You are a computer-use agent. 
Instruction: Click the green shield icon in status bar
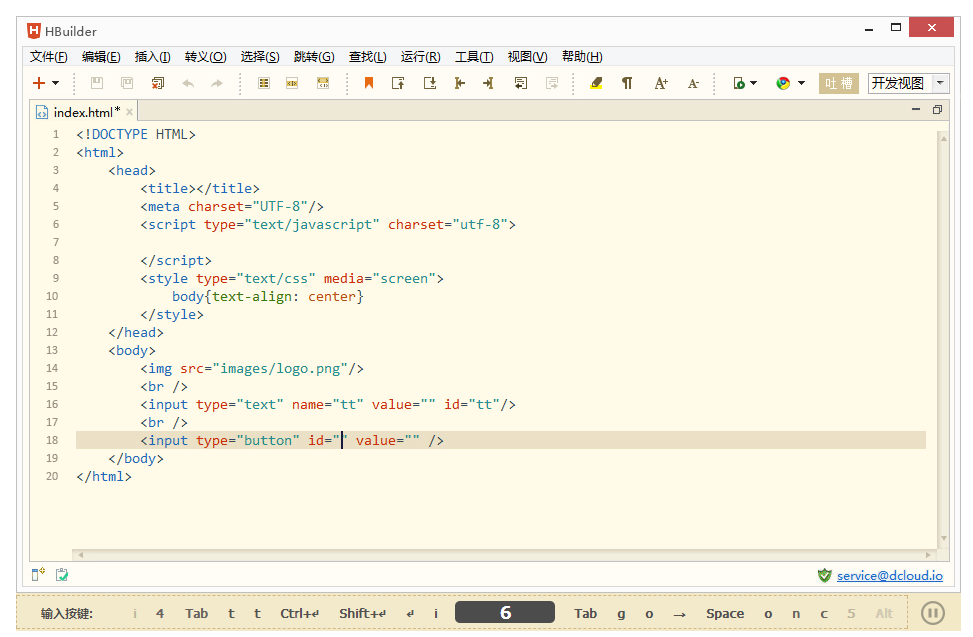click(824, 576)
